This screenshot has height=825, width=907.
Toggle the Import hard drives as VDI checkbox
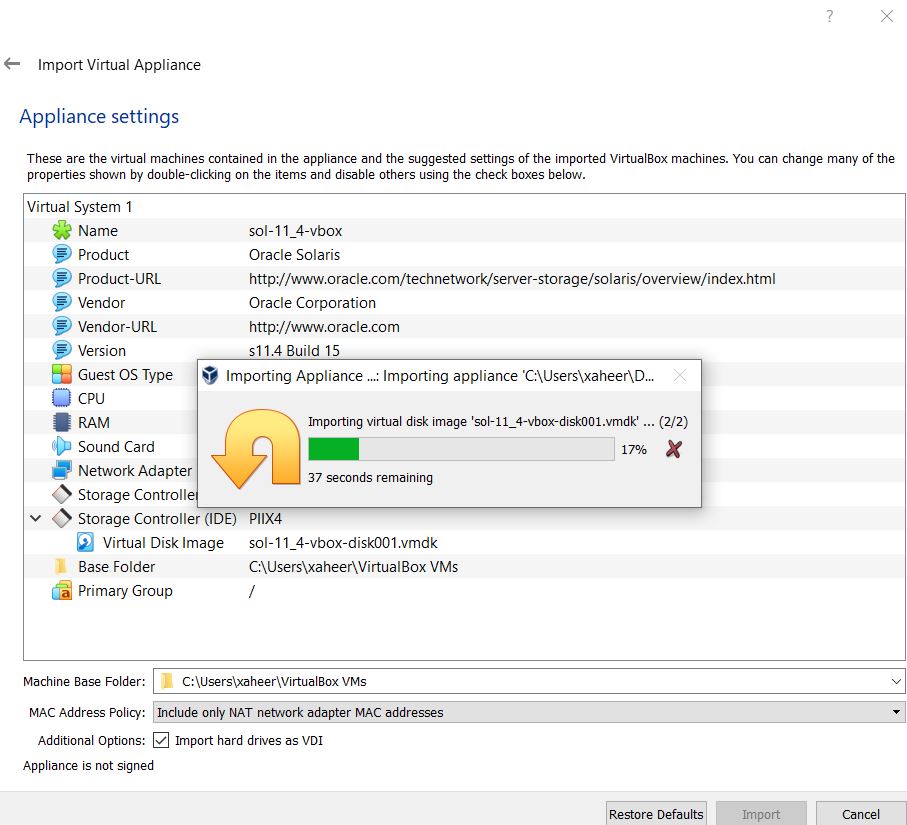[x=161, y=741]
